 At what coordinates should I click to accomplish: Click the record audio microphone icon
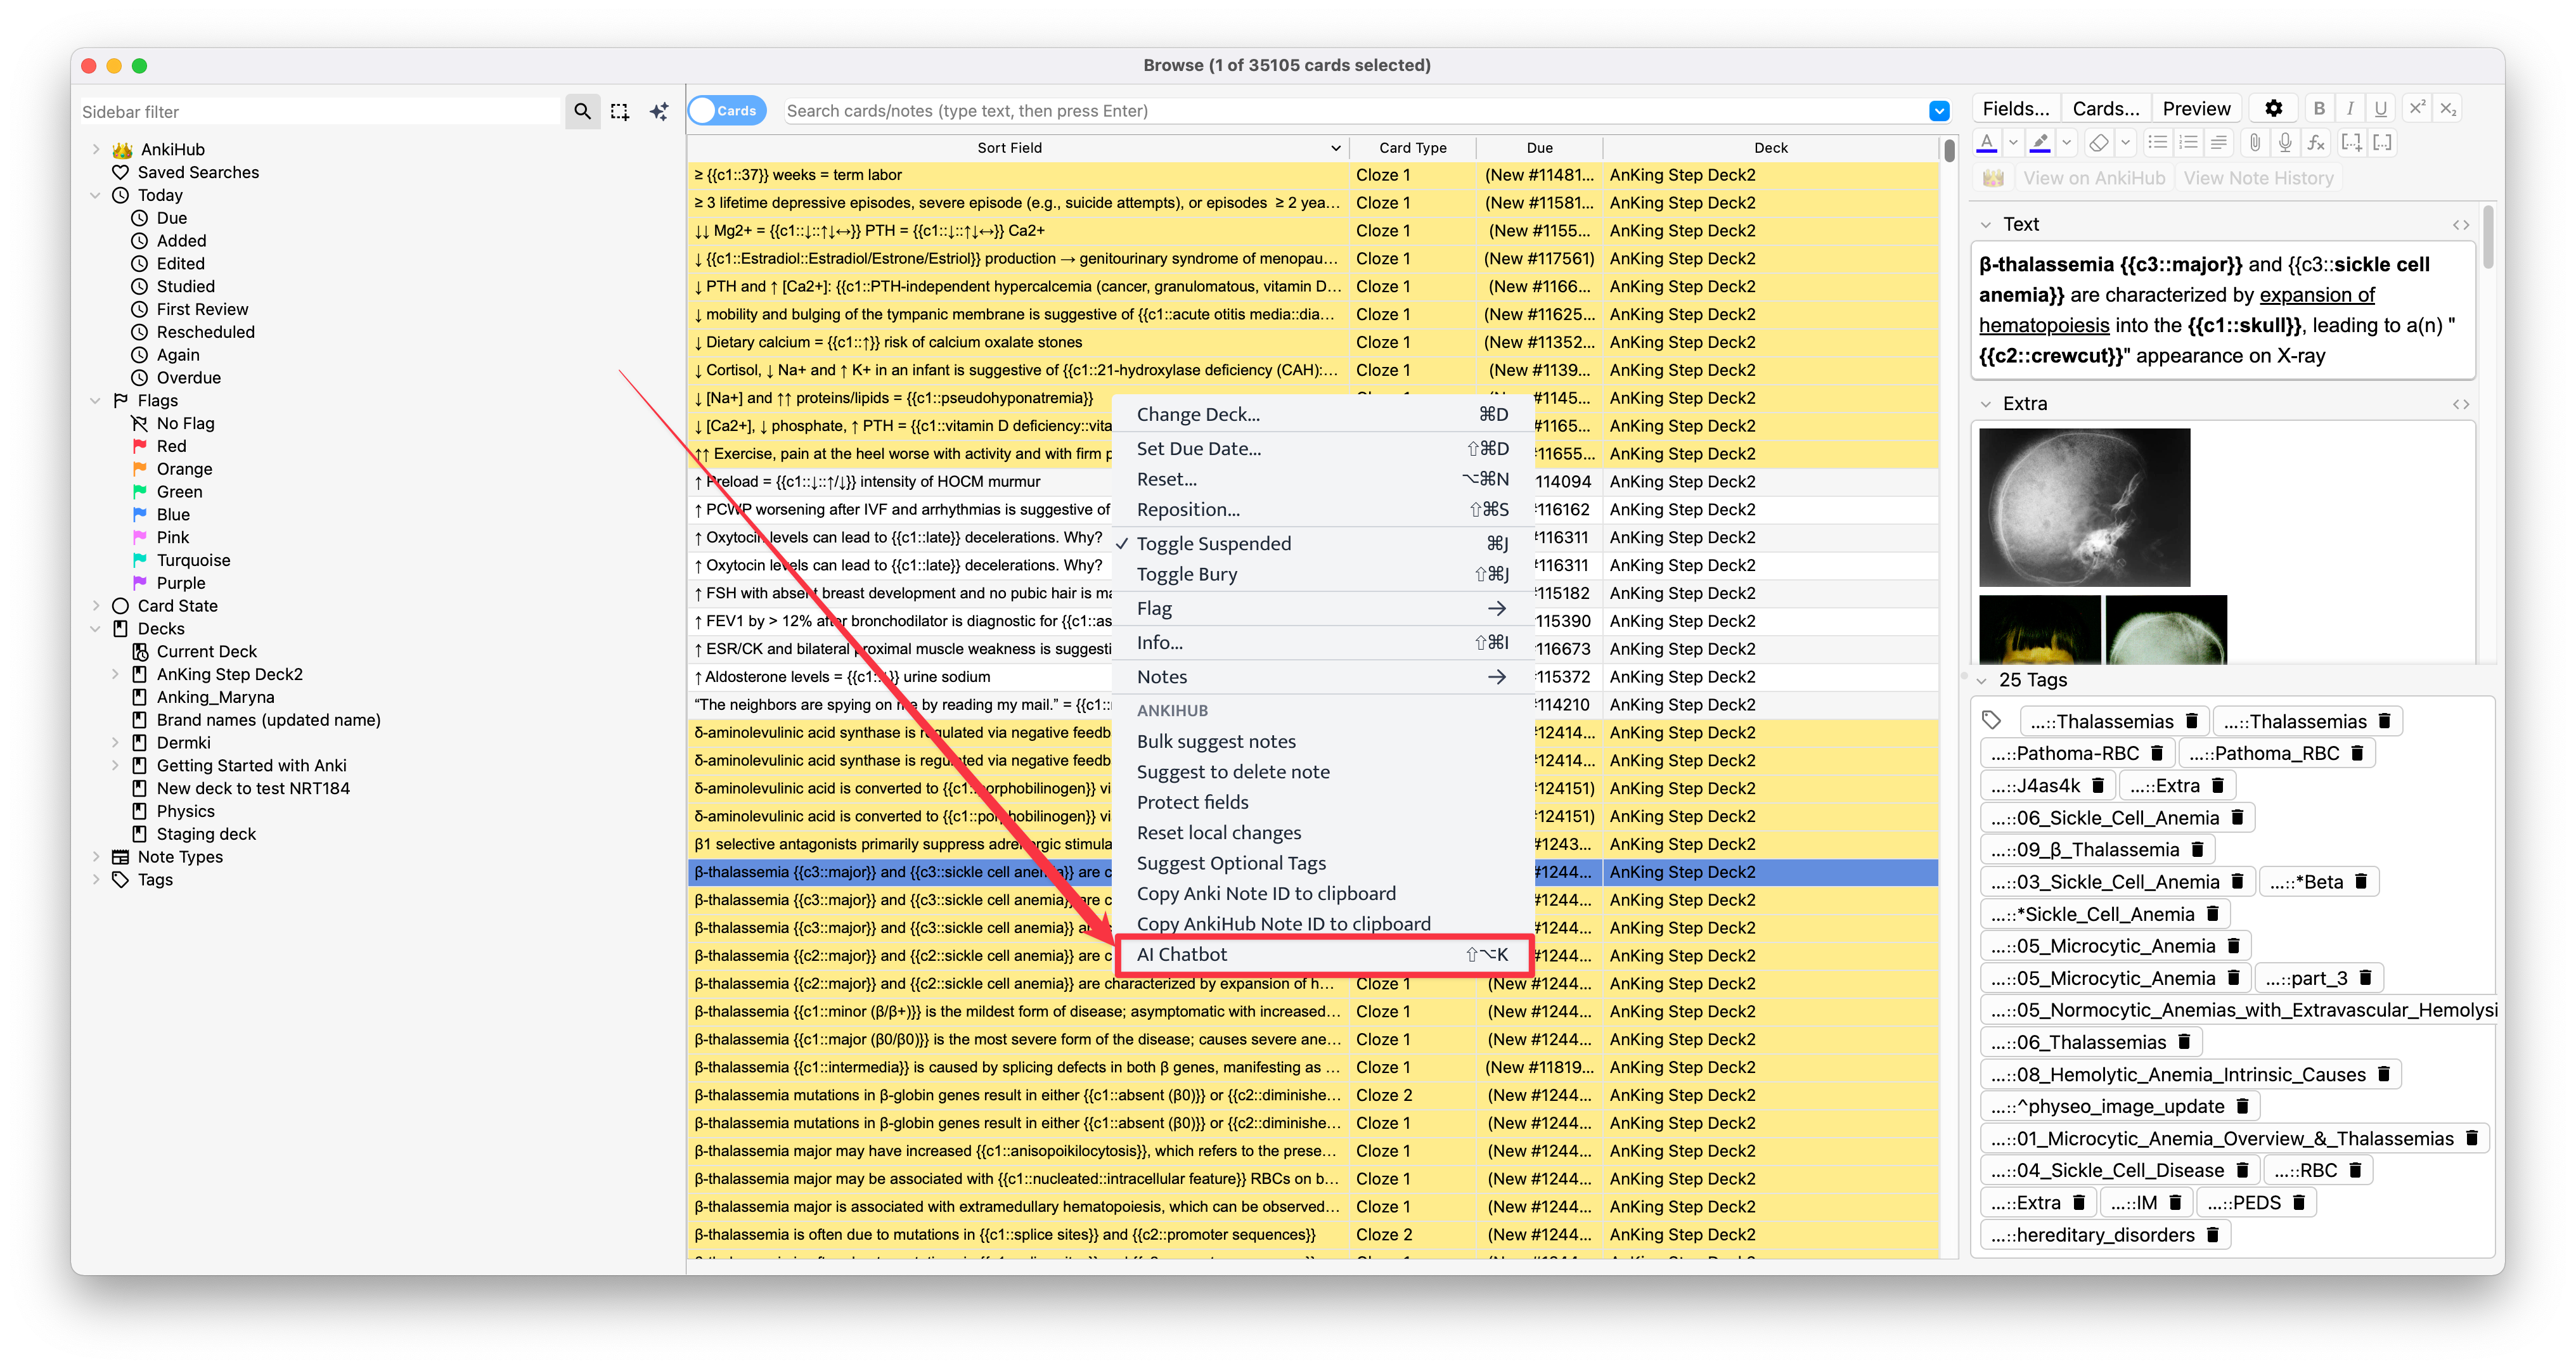(x=2285, y=143)
